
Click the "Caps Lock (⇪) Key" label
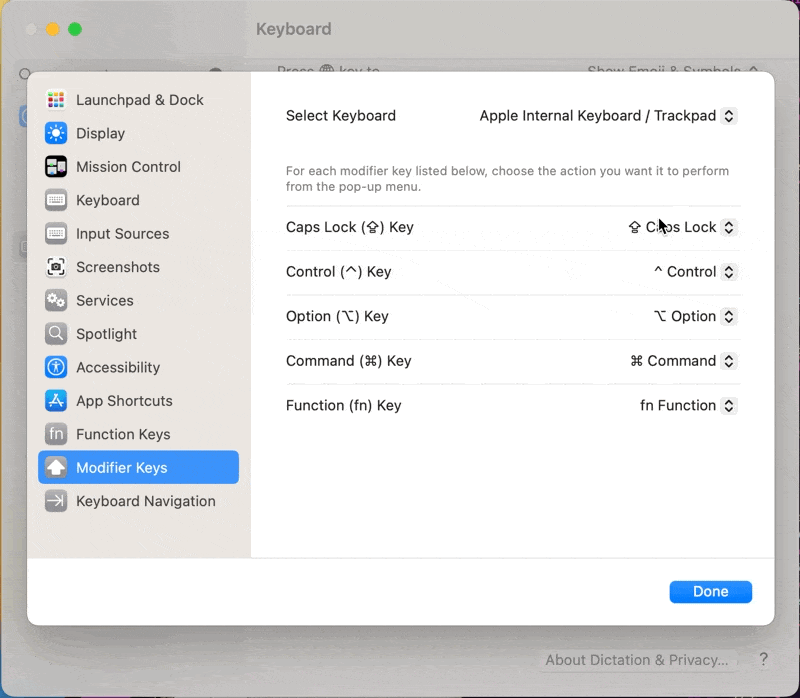point(349,227)
